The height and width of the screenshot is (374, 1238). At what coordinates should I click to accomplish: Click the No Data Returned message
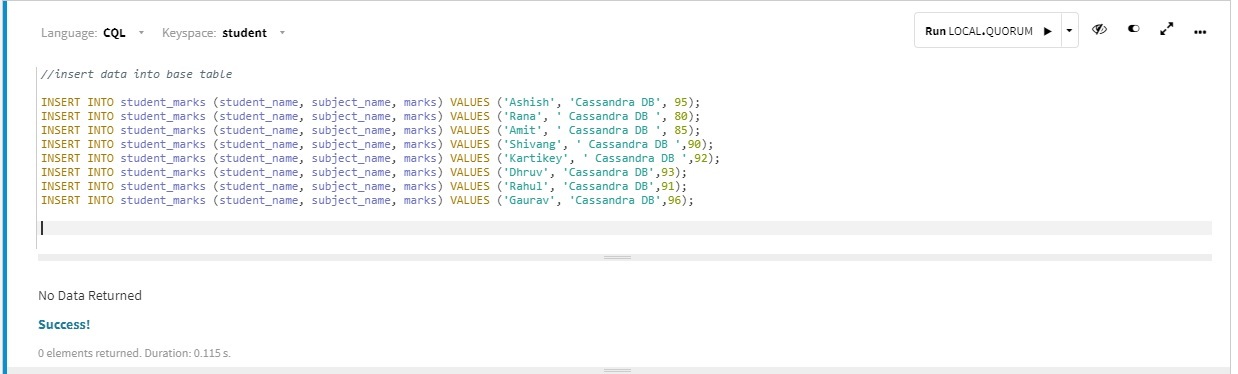90,296
